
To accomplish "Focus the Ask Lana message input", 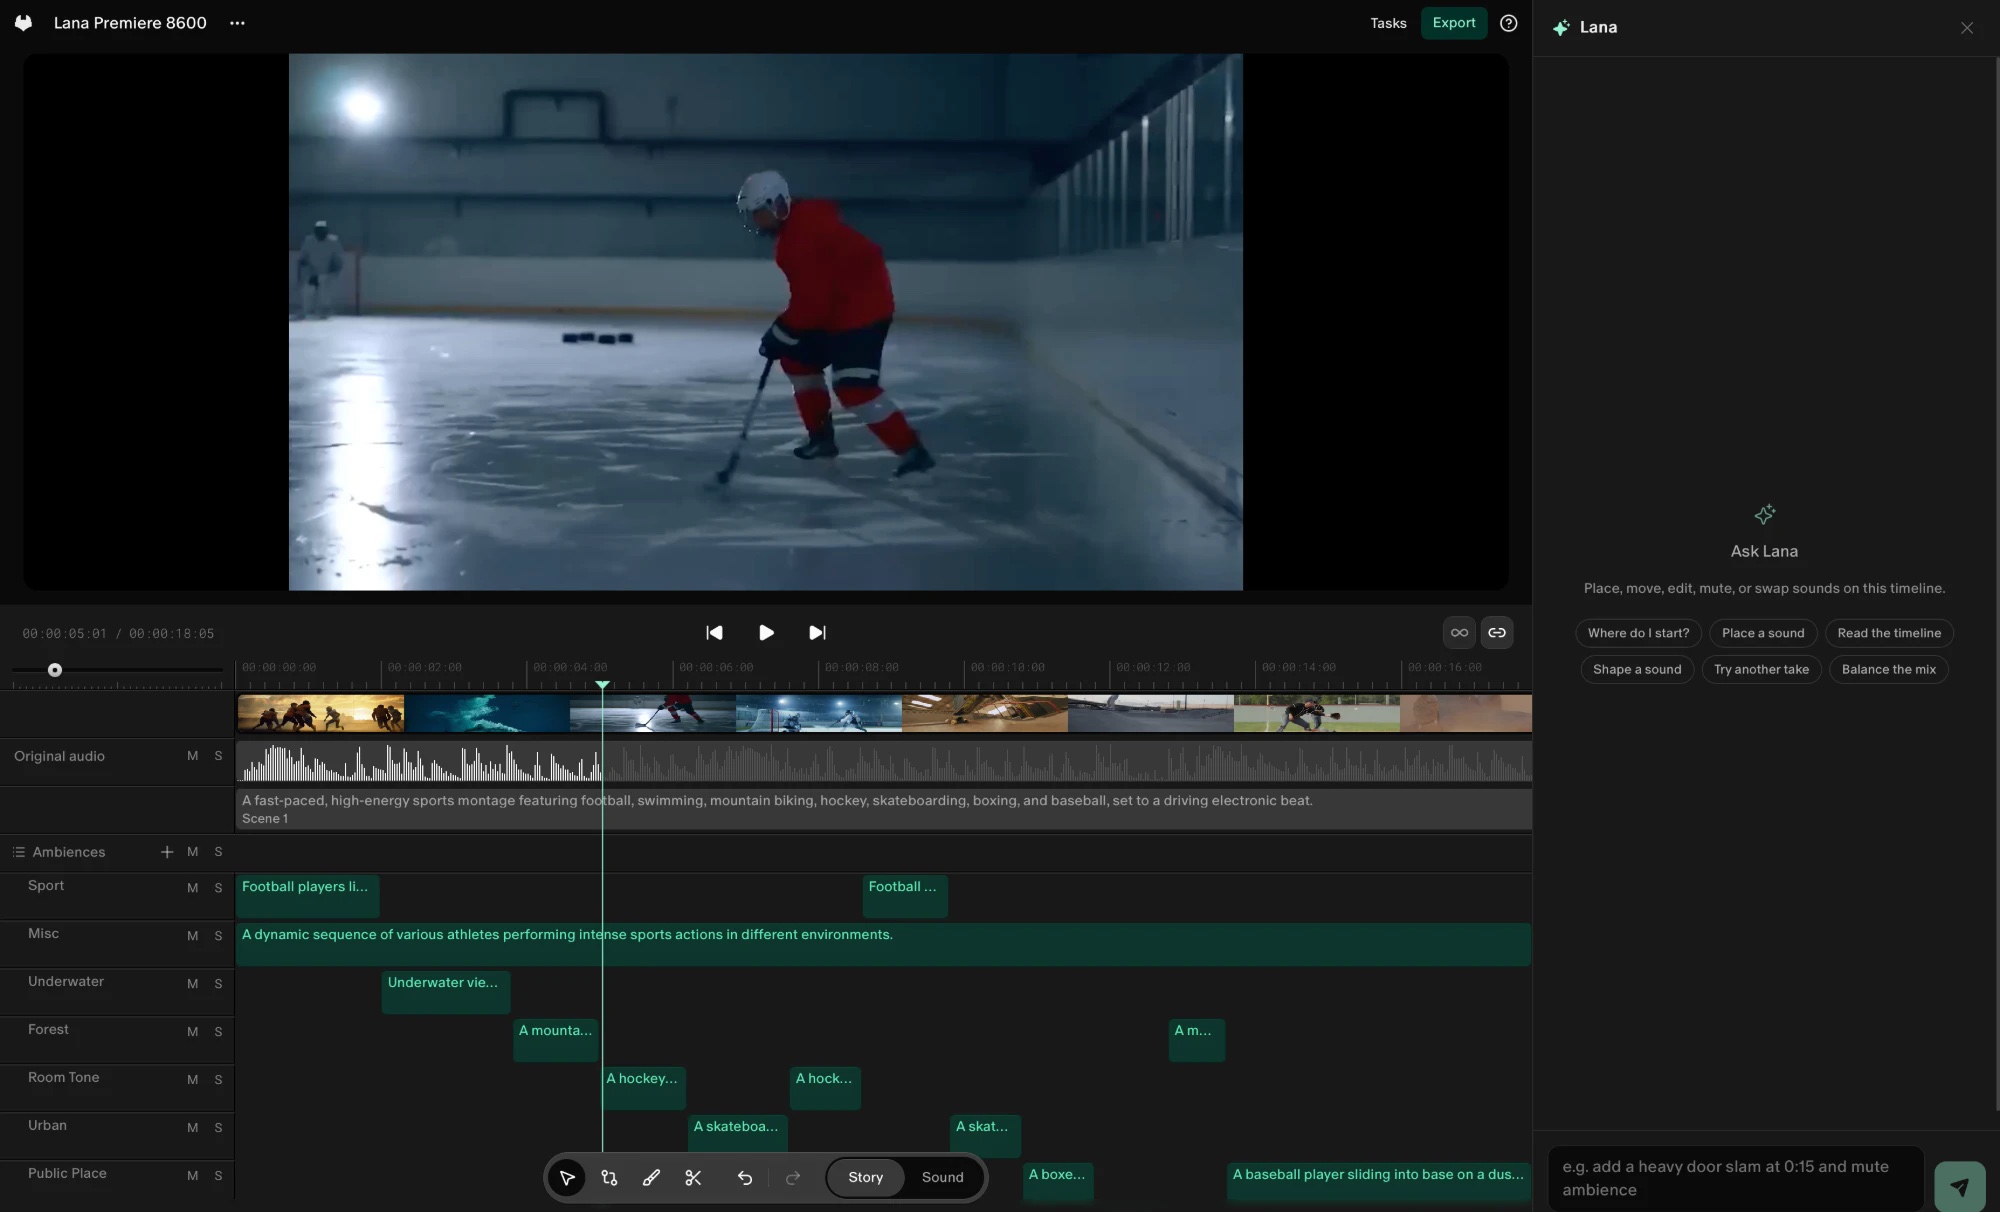I will (1735, 1179).
